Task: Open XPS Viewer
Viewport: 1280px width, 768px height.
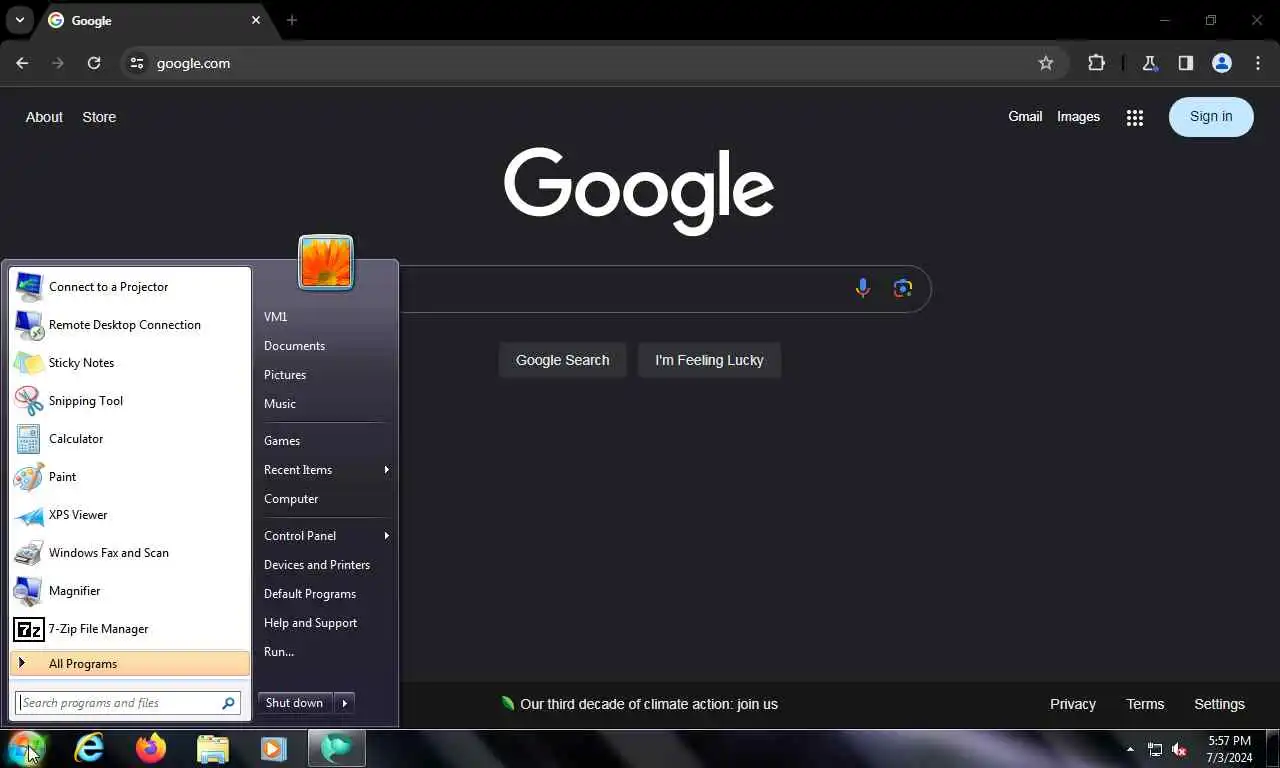Action: click(130, 515)
